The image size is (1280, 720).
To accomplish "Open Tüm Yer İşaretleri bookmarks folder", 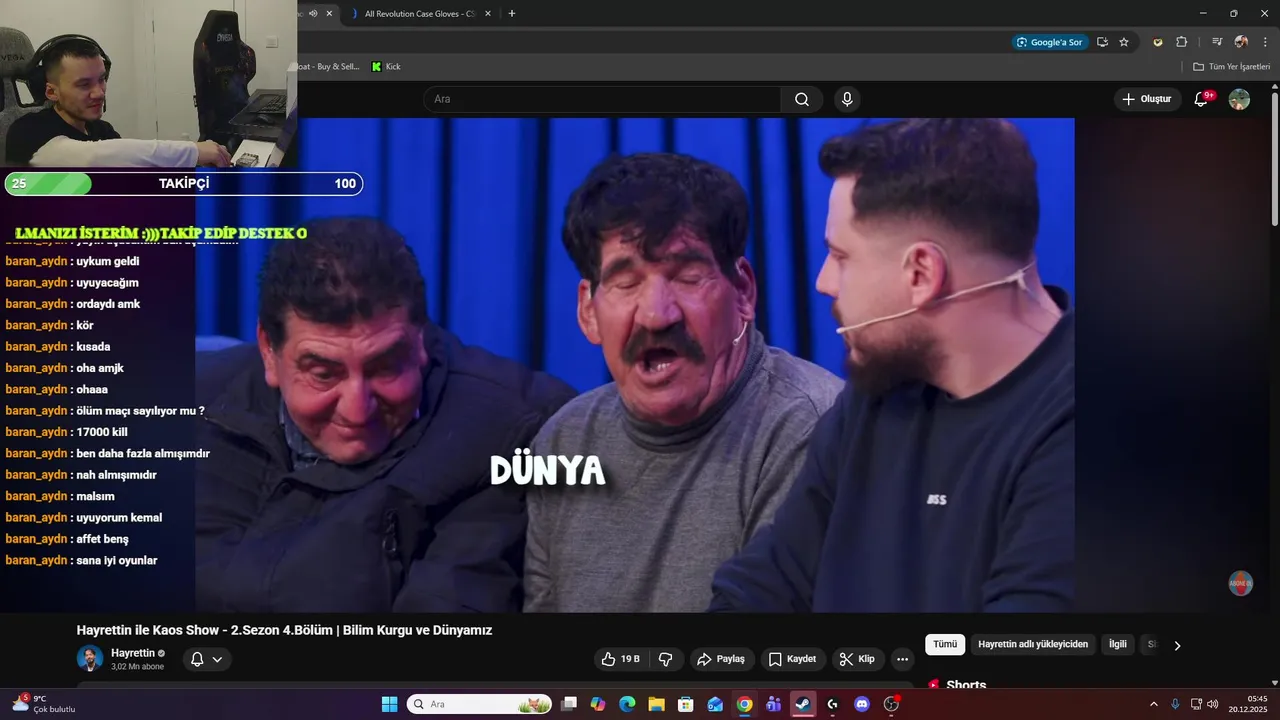I will click(x=1231, y=66).
